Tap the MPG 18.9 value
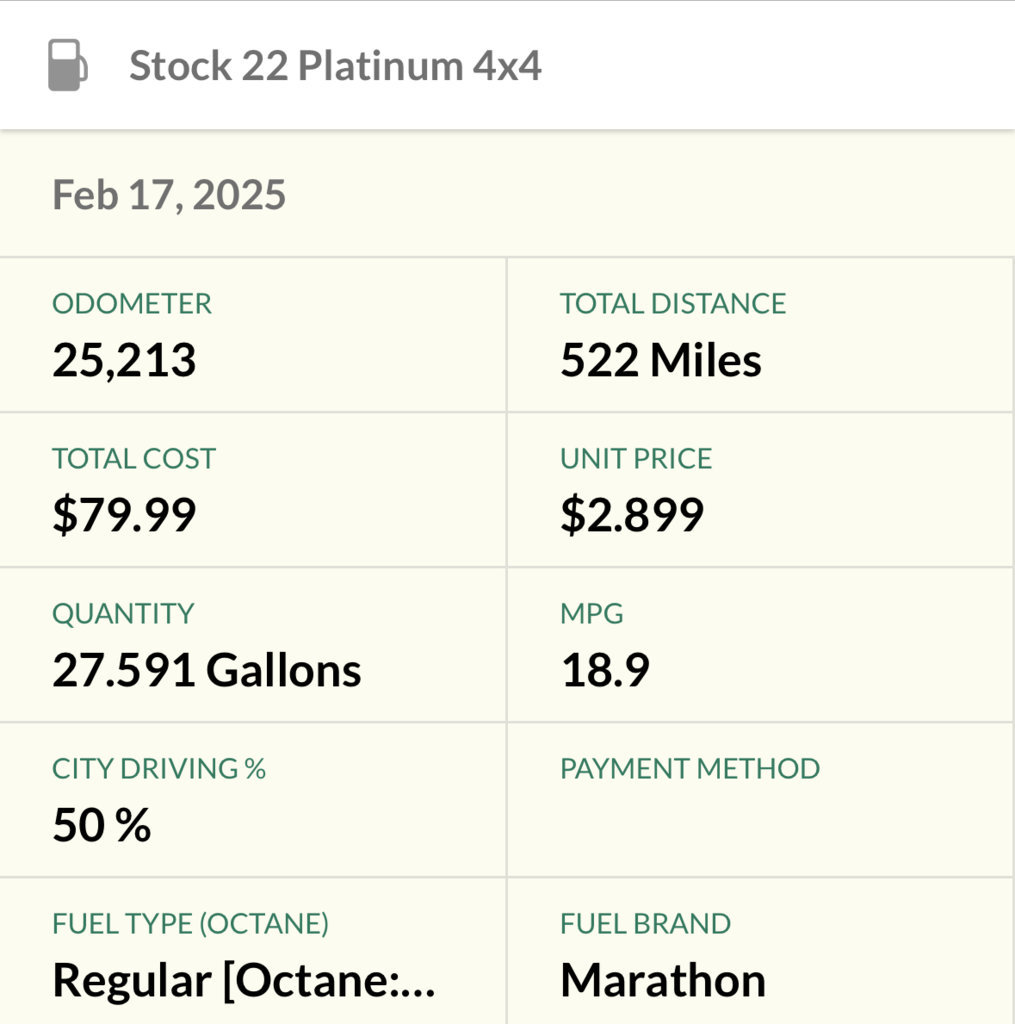Image resolution: width=1015 pixels, height=1024 pixels. point(605,670)
